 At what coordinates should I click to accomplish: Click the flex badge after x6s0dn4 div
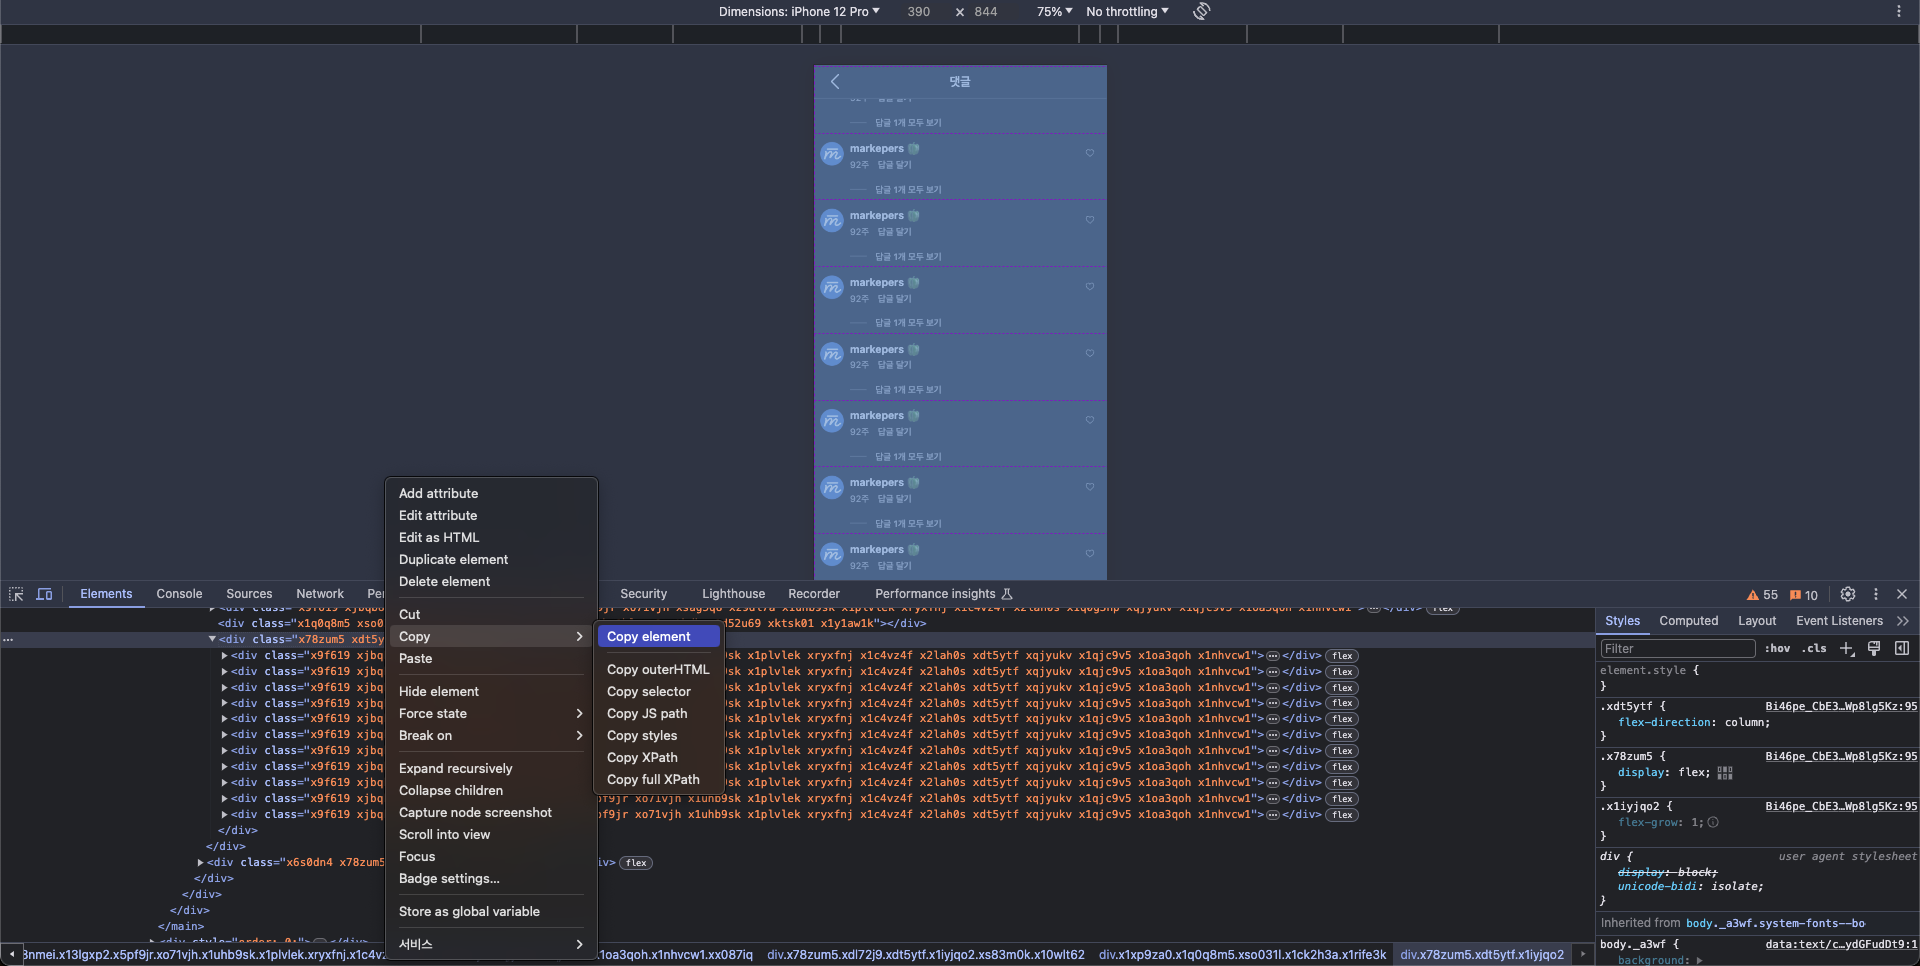[x=636, y=863]
